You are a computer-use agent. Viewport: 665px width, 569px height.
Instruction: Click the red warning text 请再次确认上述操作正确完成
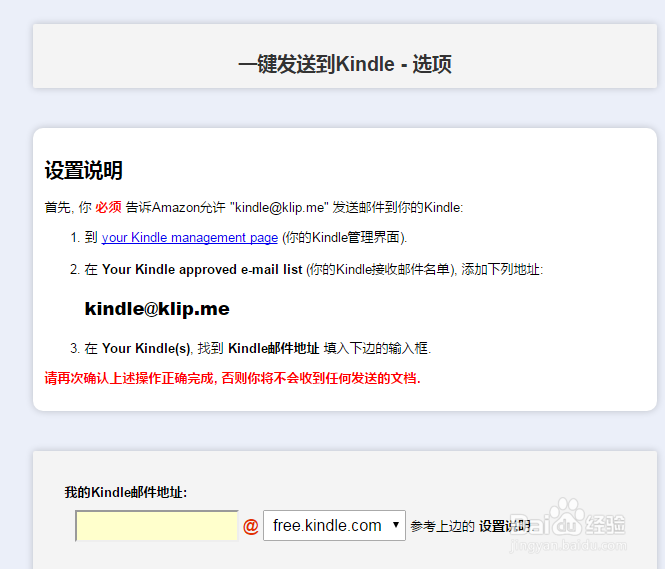[x=232, y=378]
